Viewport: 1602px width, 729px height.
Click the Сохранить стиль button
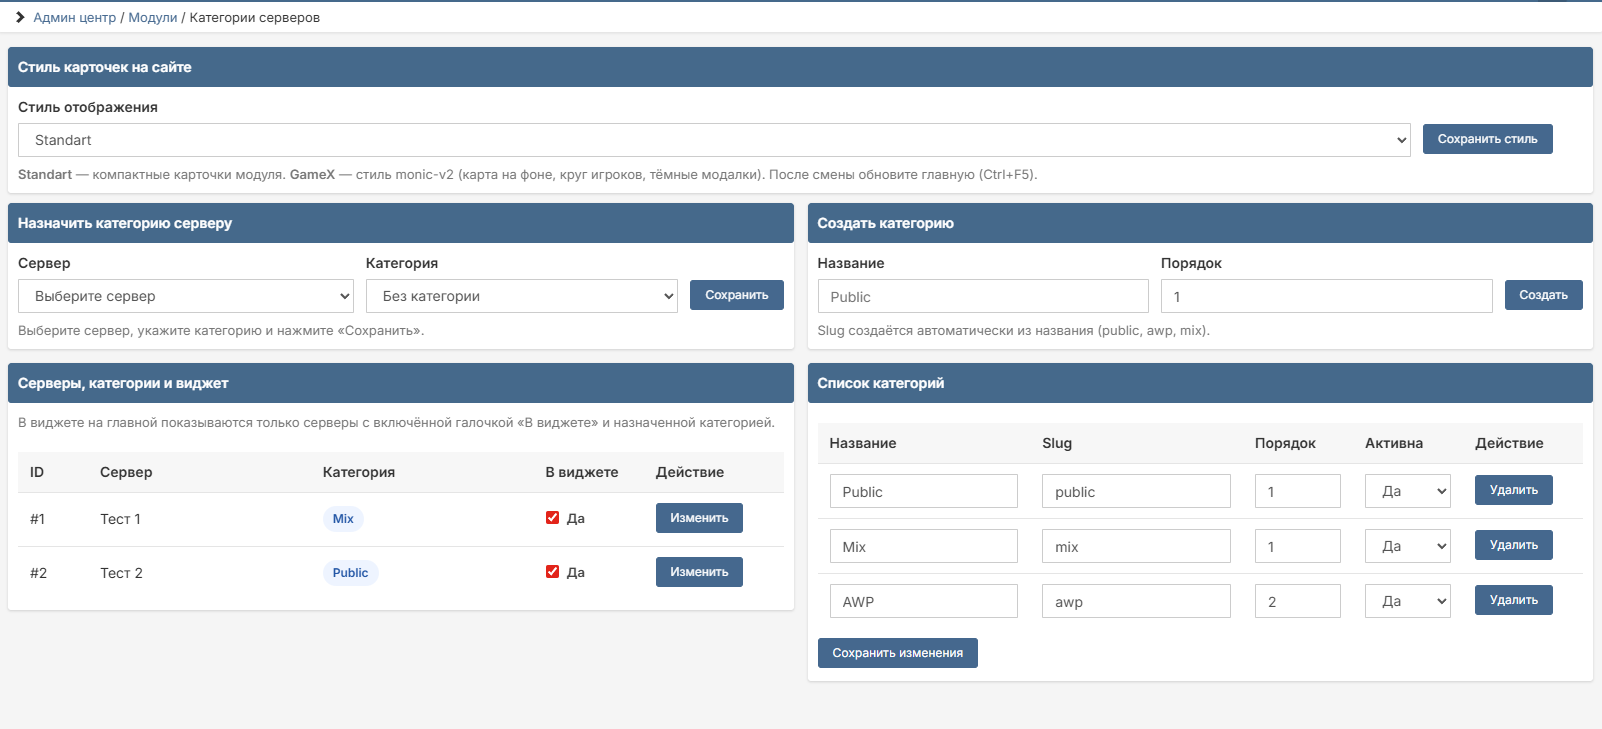[1487, 139]
